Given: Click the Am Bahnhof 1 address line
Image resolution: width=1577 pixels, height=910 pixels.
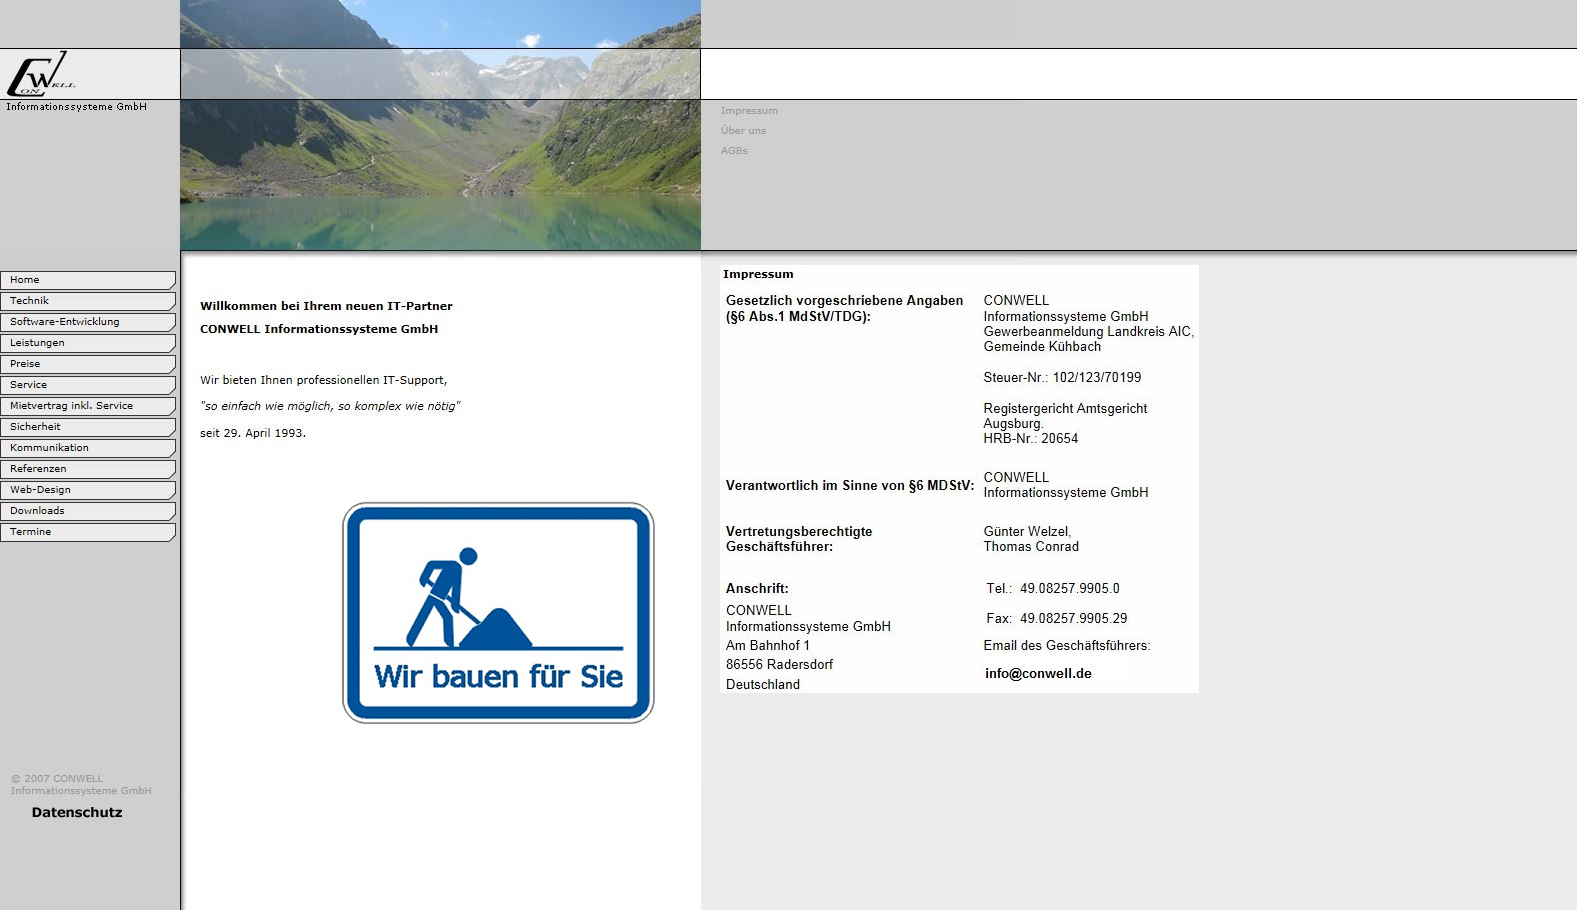Looking at the screenshot, I should coord(768,645).
